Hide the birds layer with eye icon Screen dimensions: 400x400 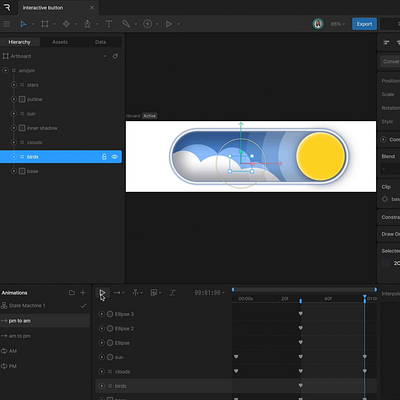tap(114, 157)
